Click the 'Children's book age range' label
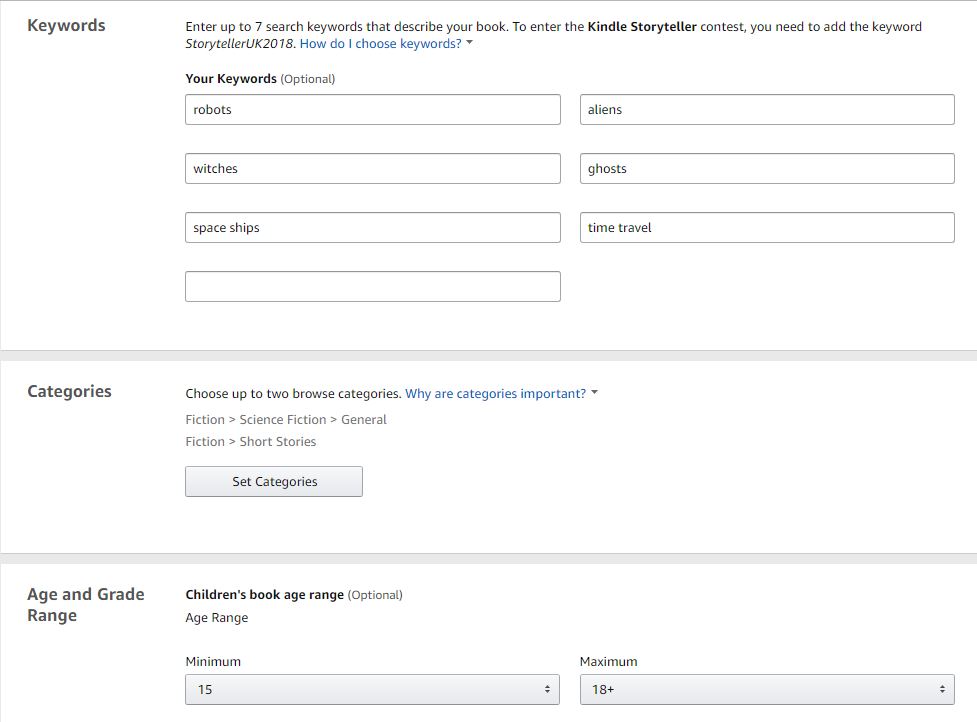 [264, 595]
